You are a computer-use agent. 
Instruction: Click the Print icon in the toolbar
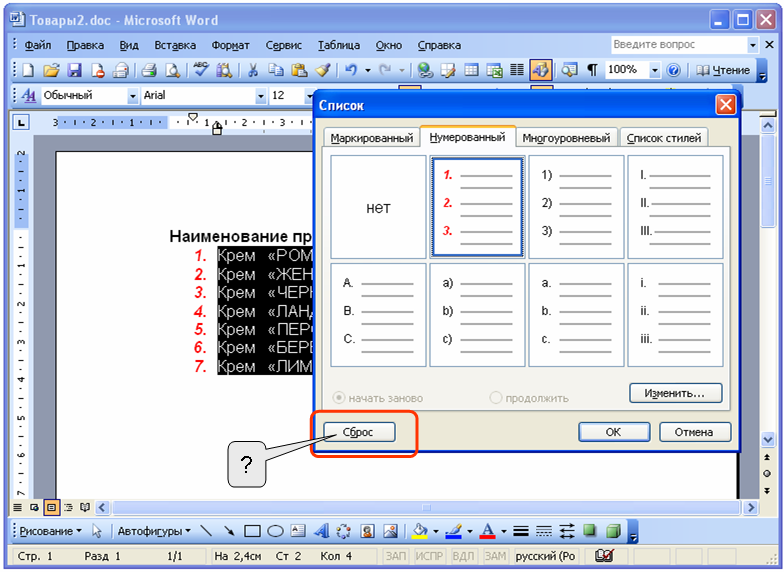pos(148,70)
